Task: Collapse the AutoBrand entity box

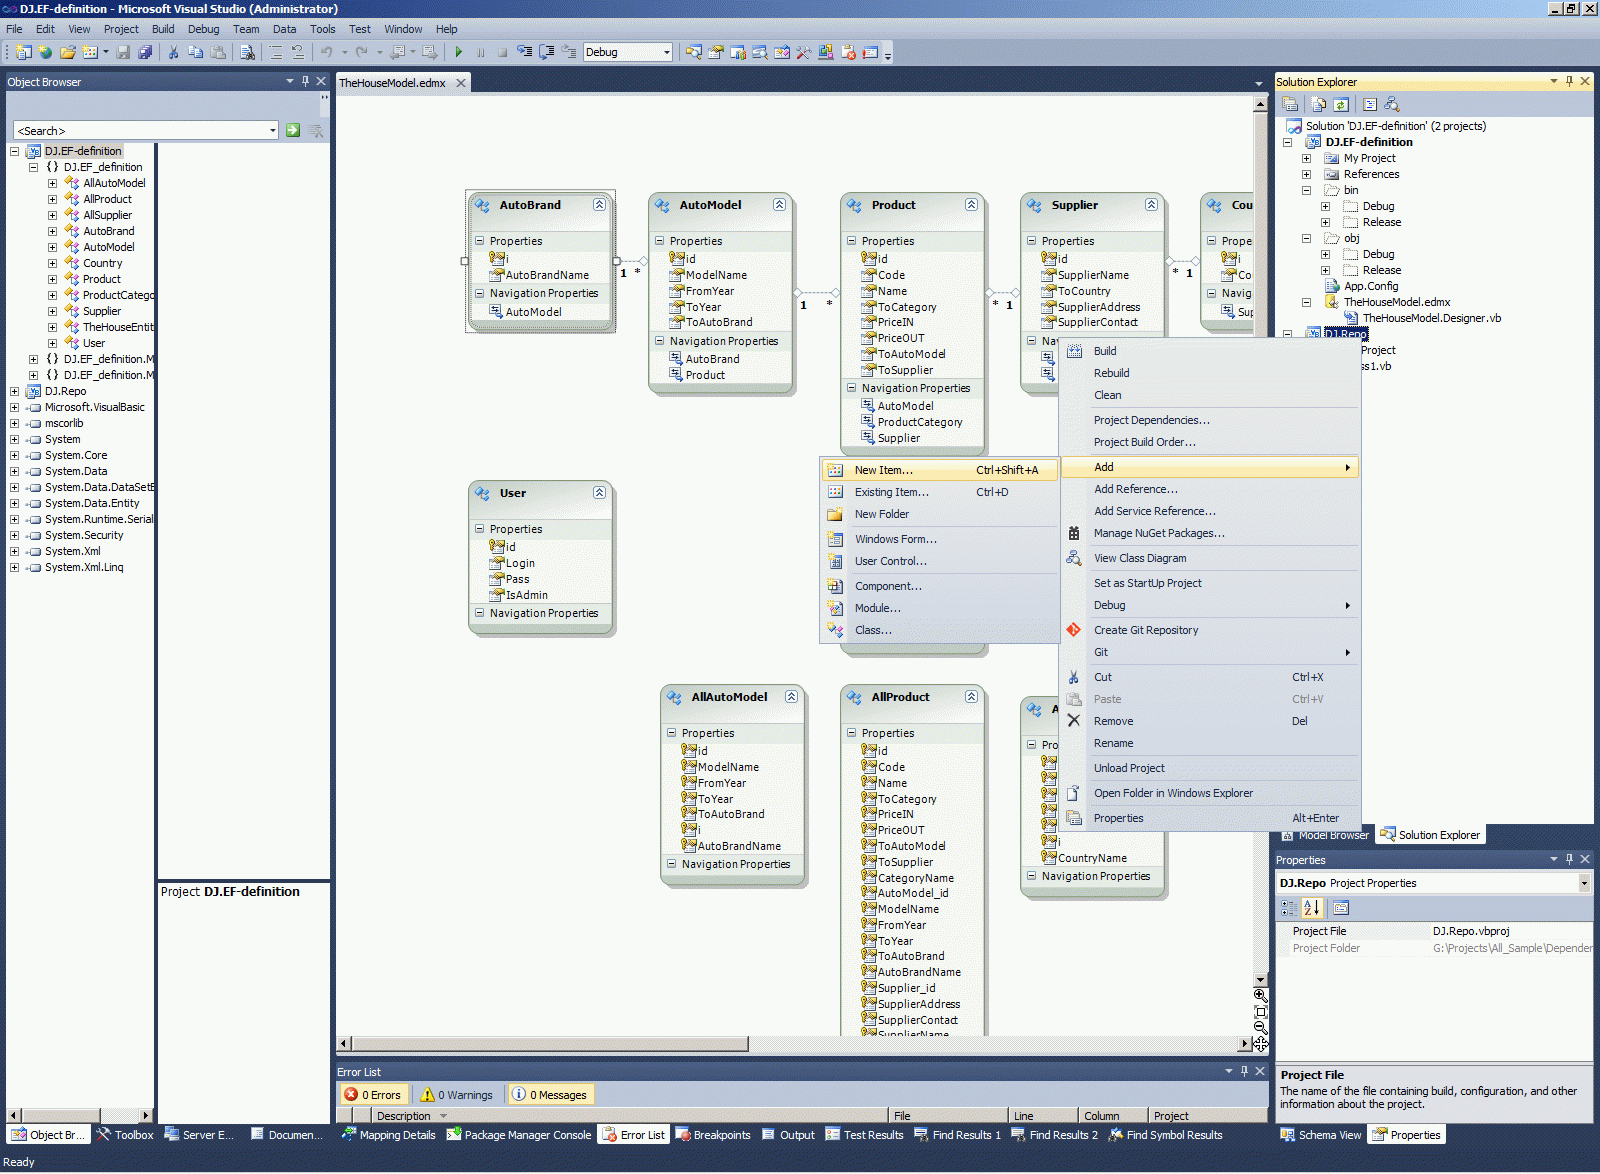Action: pyautogui.click(x=599, y=205)
